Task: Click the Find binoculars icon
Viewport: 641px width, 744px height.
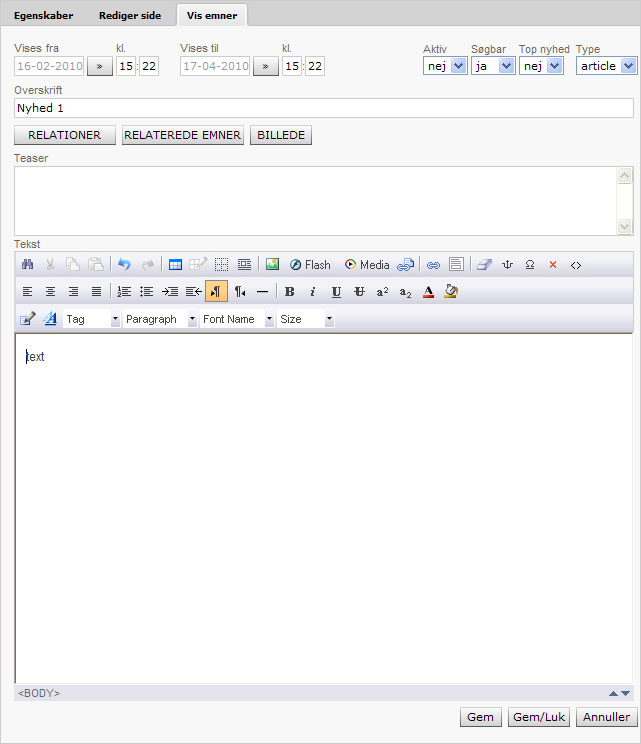Action: tap(27, 265)
